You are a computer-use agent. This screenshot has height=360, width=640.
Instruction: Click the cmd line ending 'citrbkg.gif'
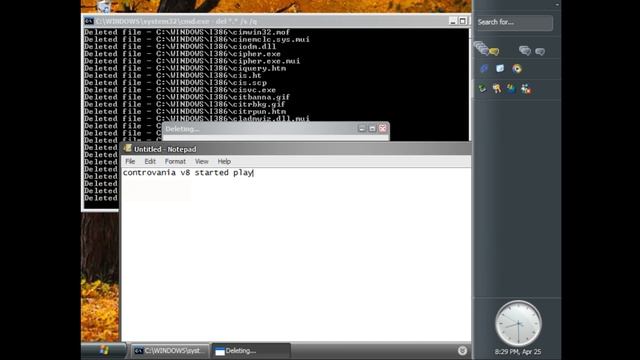click(184, 104)
